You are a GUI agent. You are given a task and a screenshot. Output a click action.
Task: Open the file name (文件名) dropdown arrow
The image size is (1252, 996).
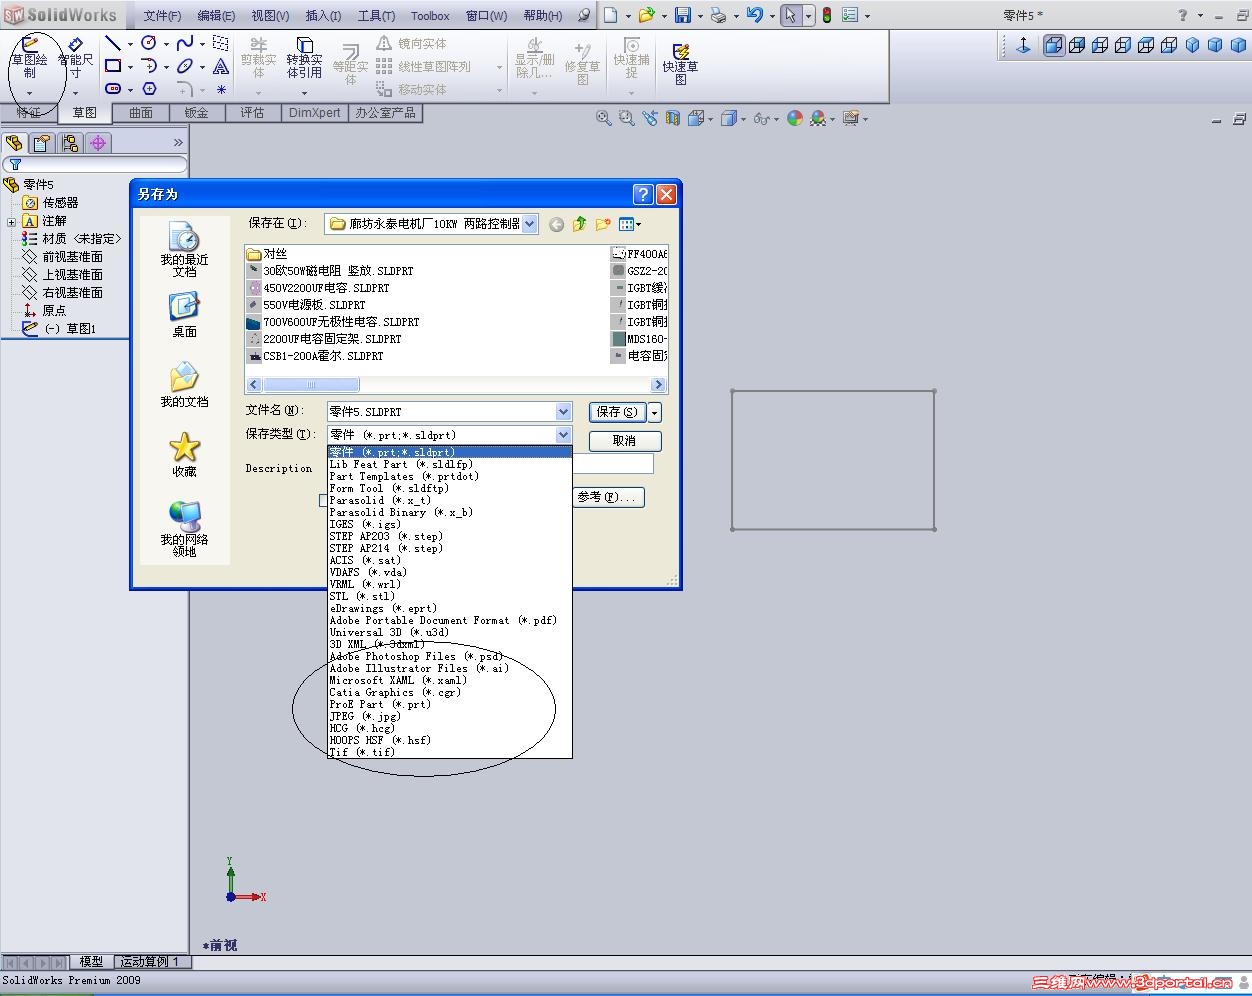pyautogui.click(x=563, y=411)
